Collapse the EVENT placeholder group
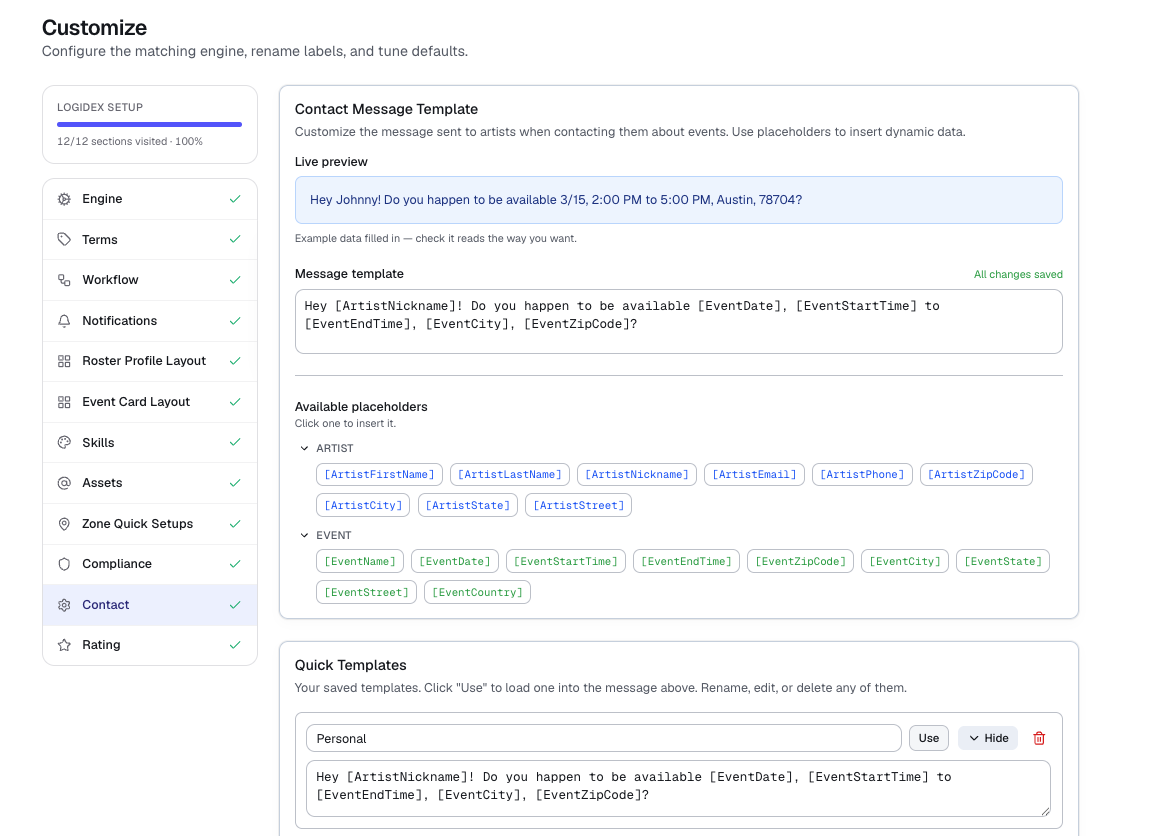Image resolution: width=1169 pixels, height=836 pixels. 304,535
